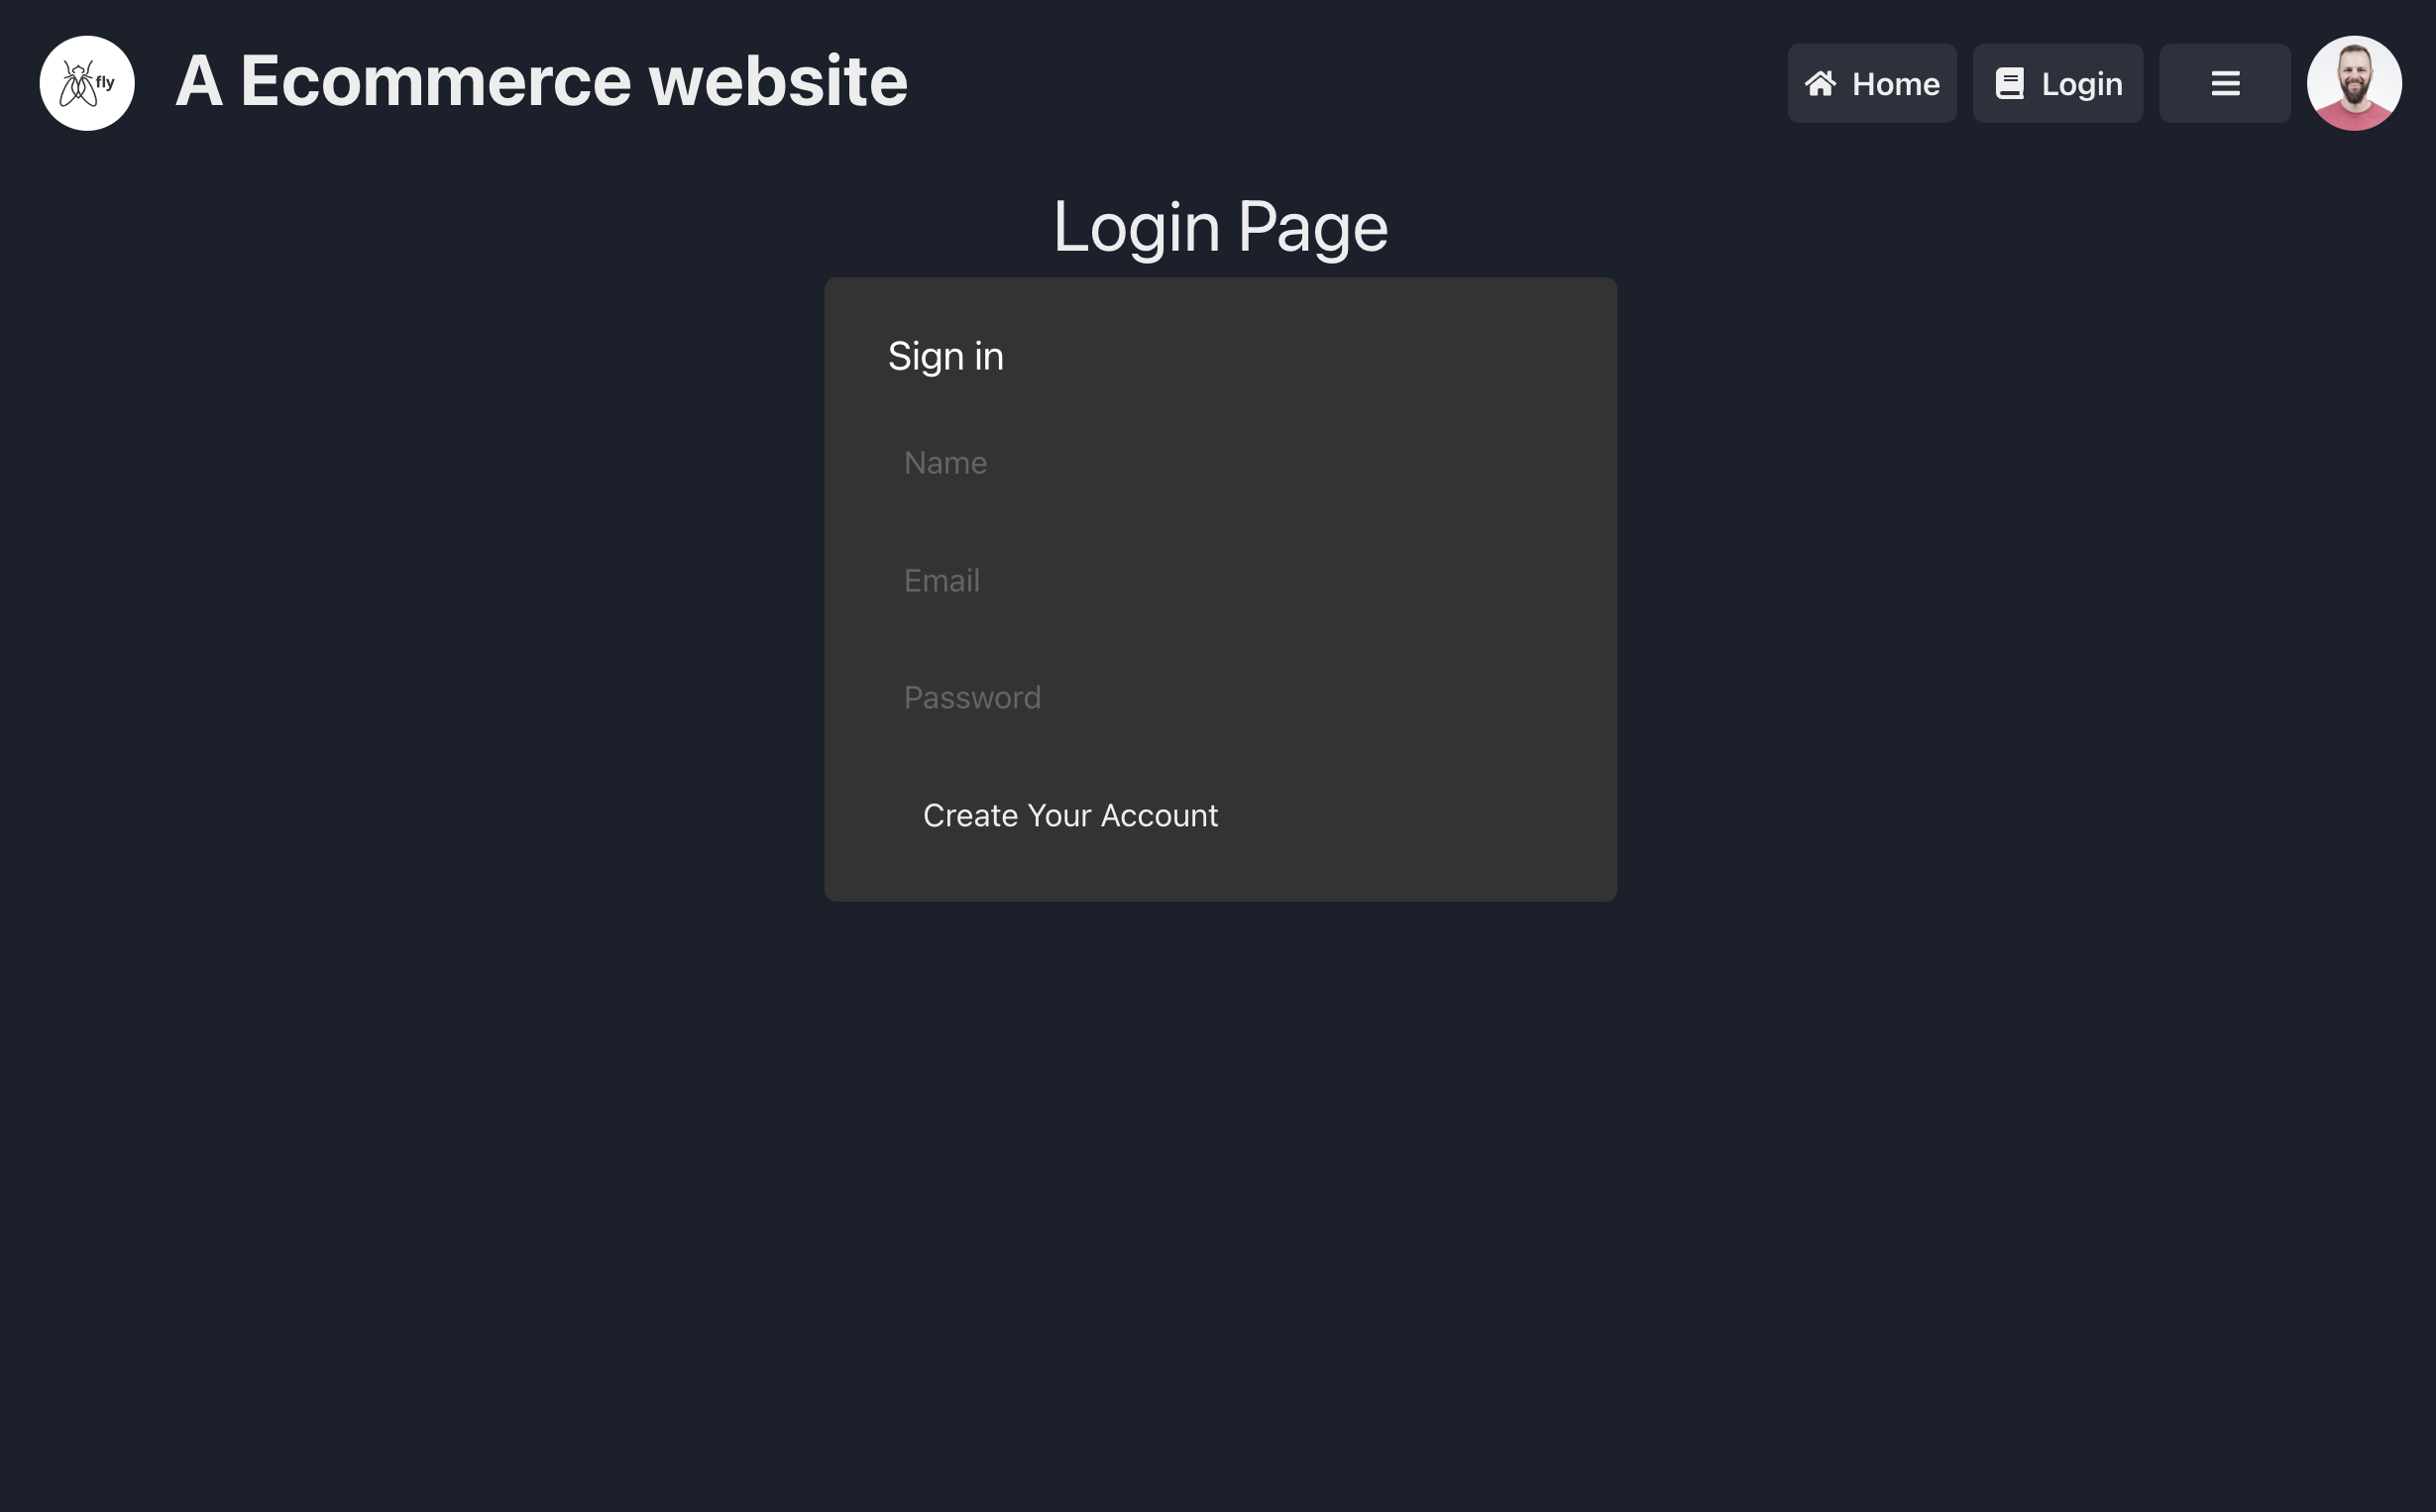Click the 'A Ecommerce website' site title

coord(541,81)
